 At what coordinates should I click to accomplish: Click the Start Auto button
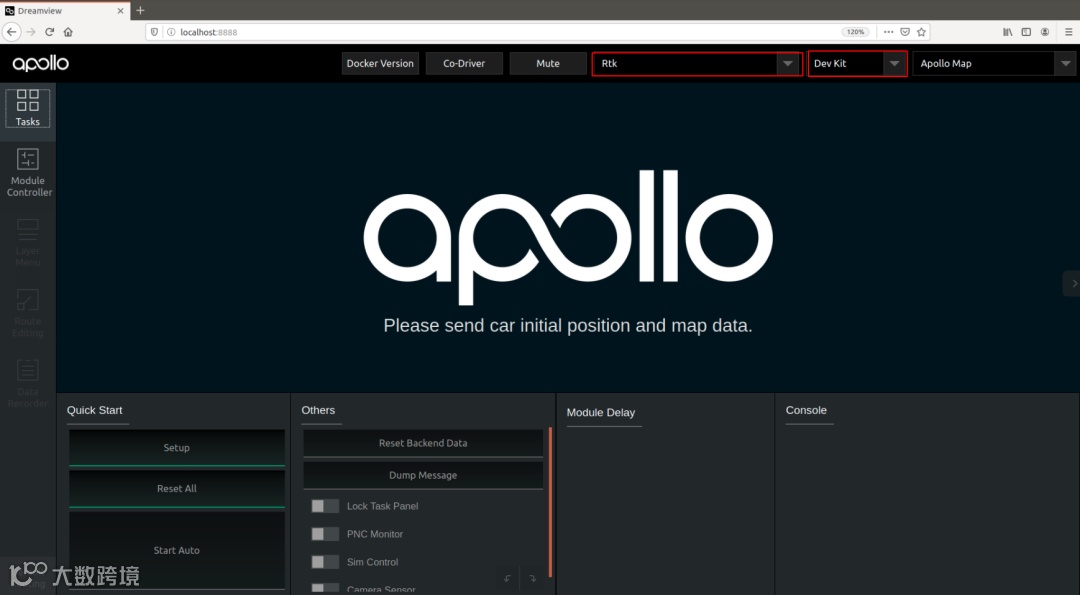(x=176, y=550)
